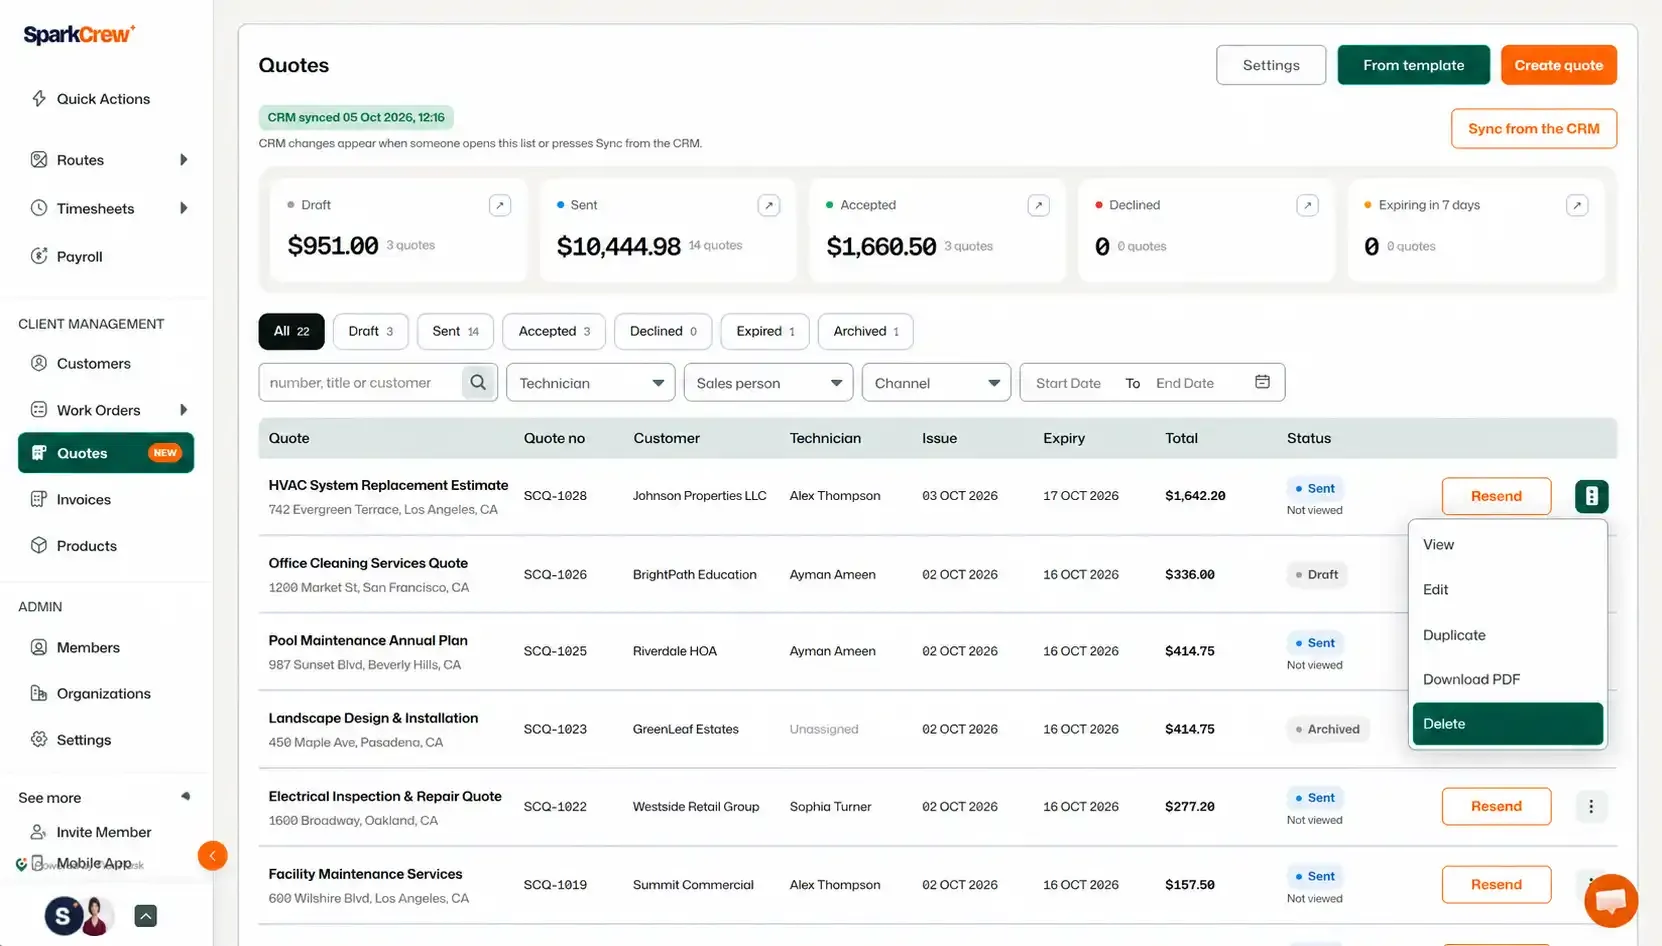The width and height of the screenshot is (1662, 946).
Task: Click the From template button
Action: (x=1413, y=65)
